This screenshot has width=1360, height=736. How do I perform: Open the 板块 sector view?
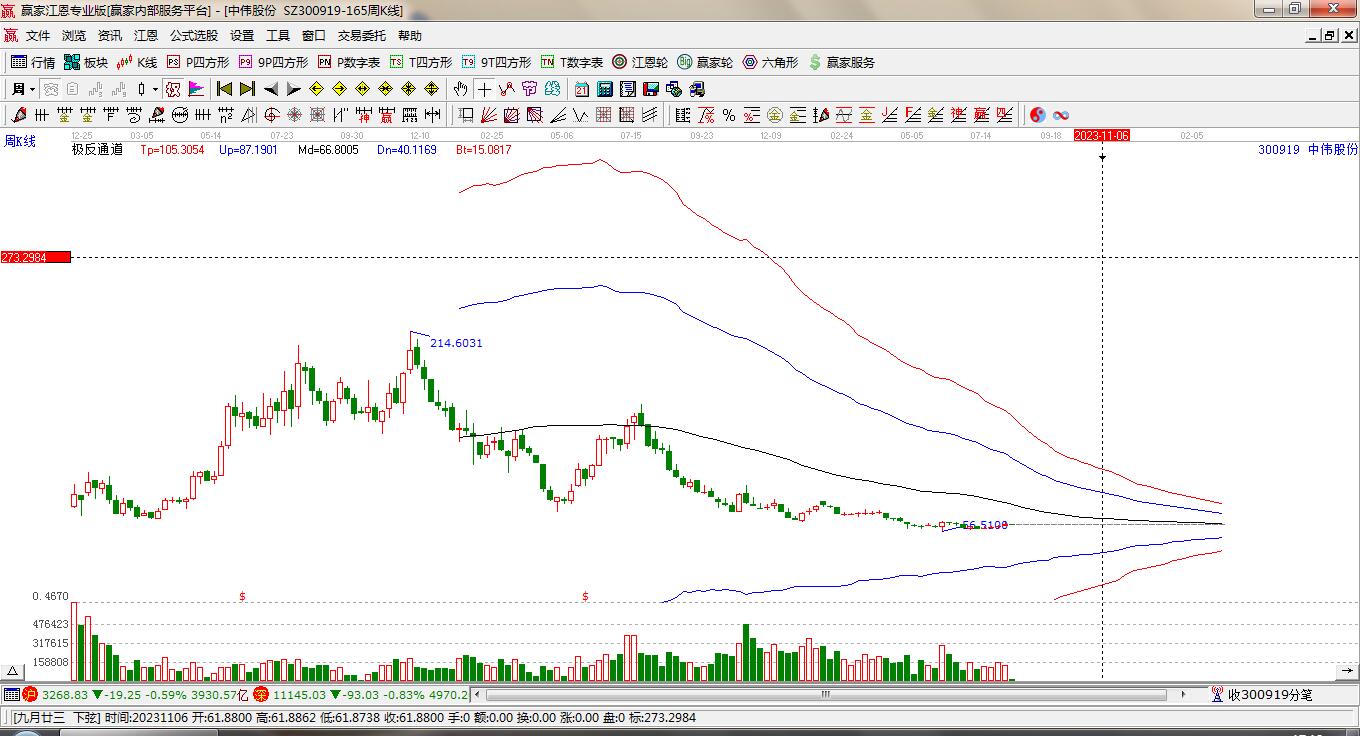(x=86, y=62)
